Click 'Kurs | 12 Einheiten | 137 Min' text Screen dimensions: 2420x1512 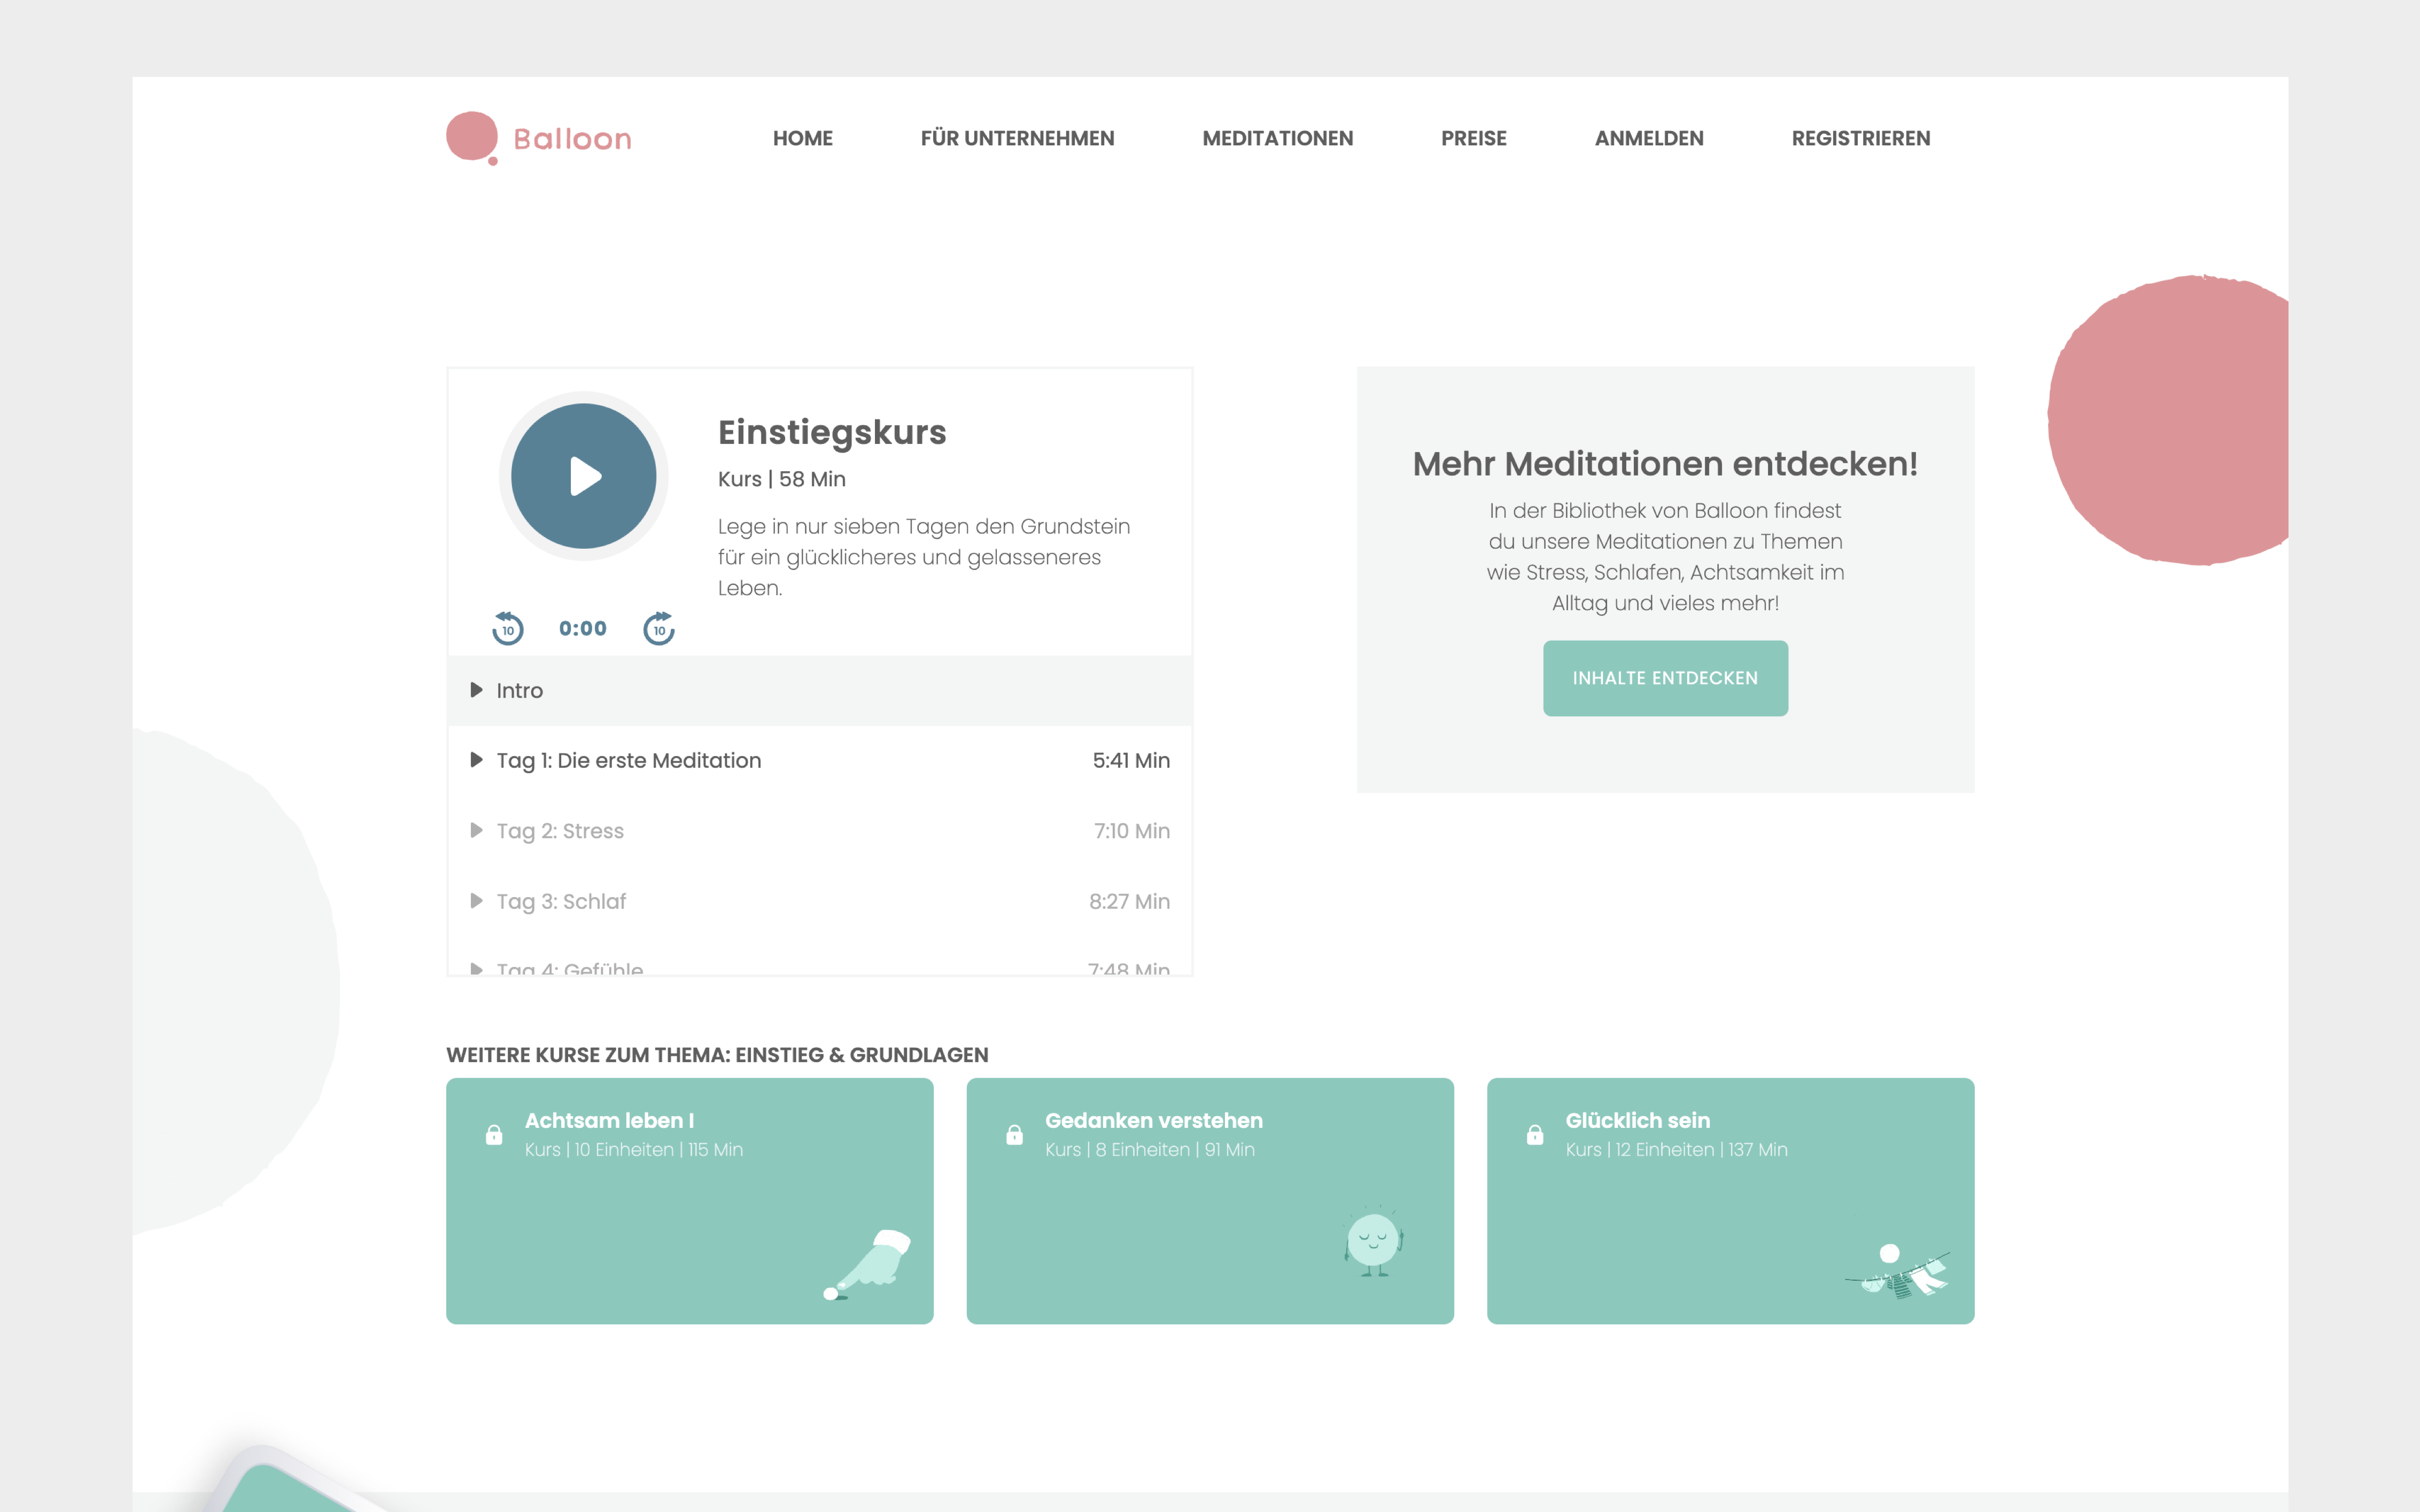pos(1677,1150)
